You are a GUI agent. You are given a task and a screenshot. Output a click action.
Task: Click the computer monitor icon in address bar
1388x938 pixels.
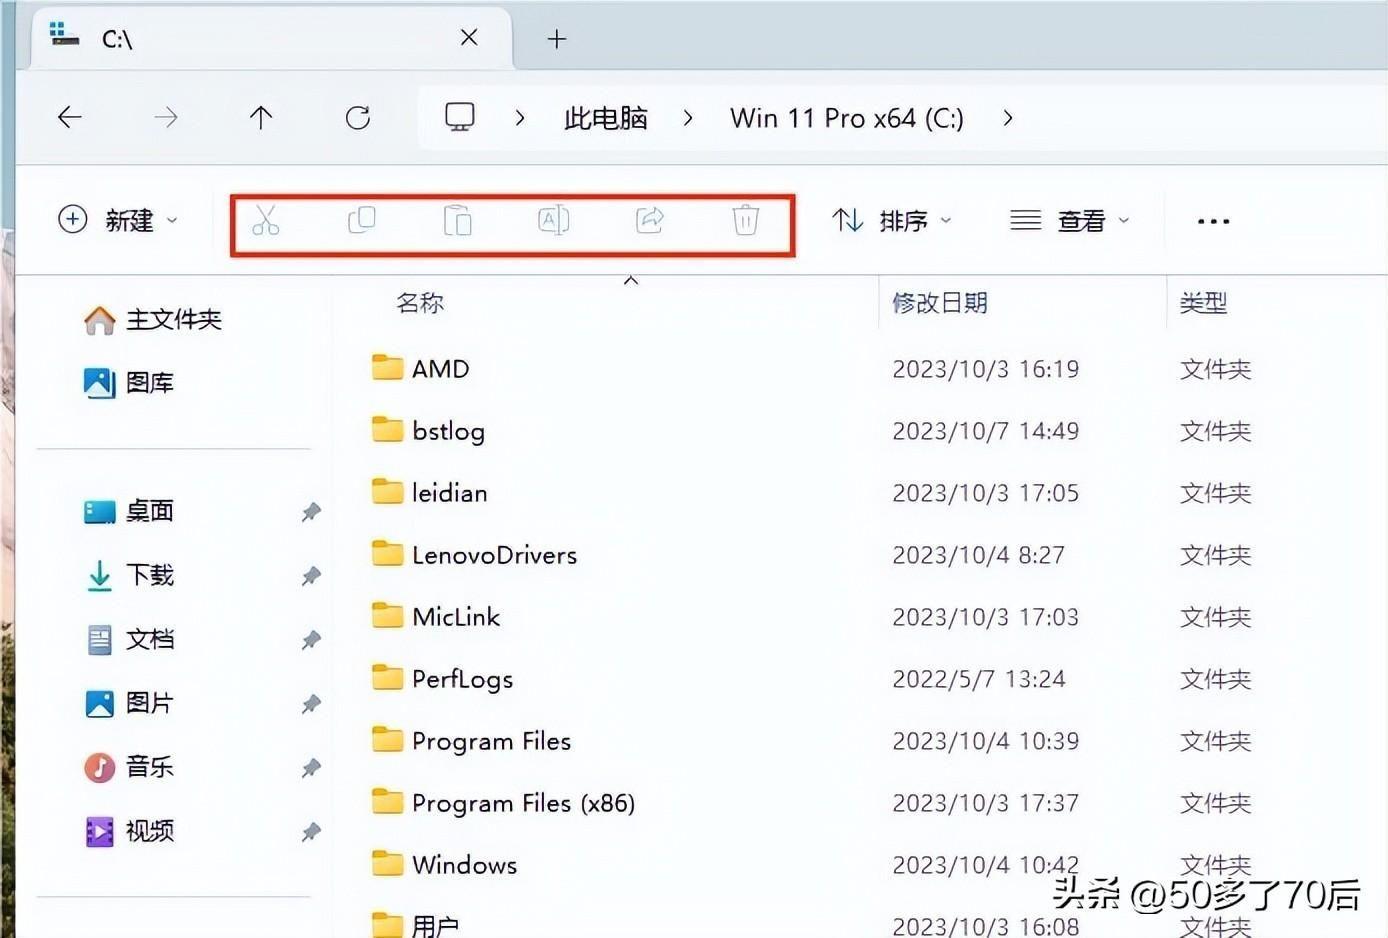click(x=460, y=117)
